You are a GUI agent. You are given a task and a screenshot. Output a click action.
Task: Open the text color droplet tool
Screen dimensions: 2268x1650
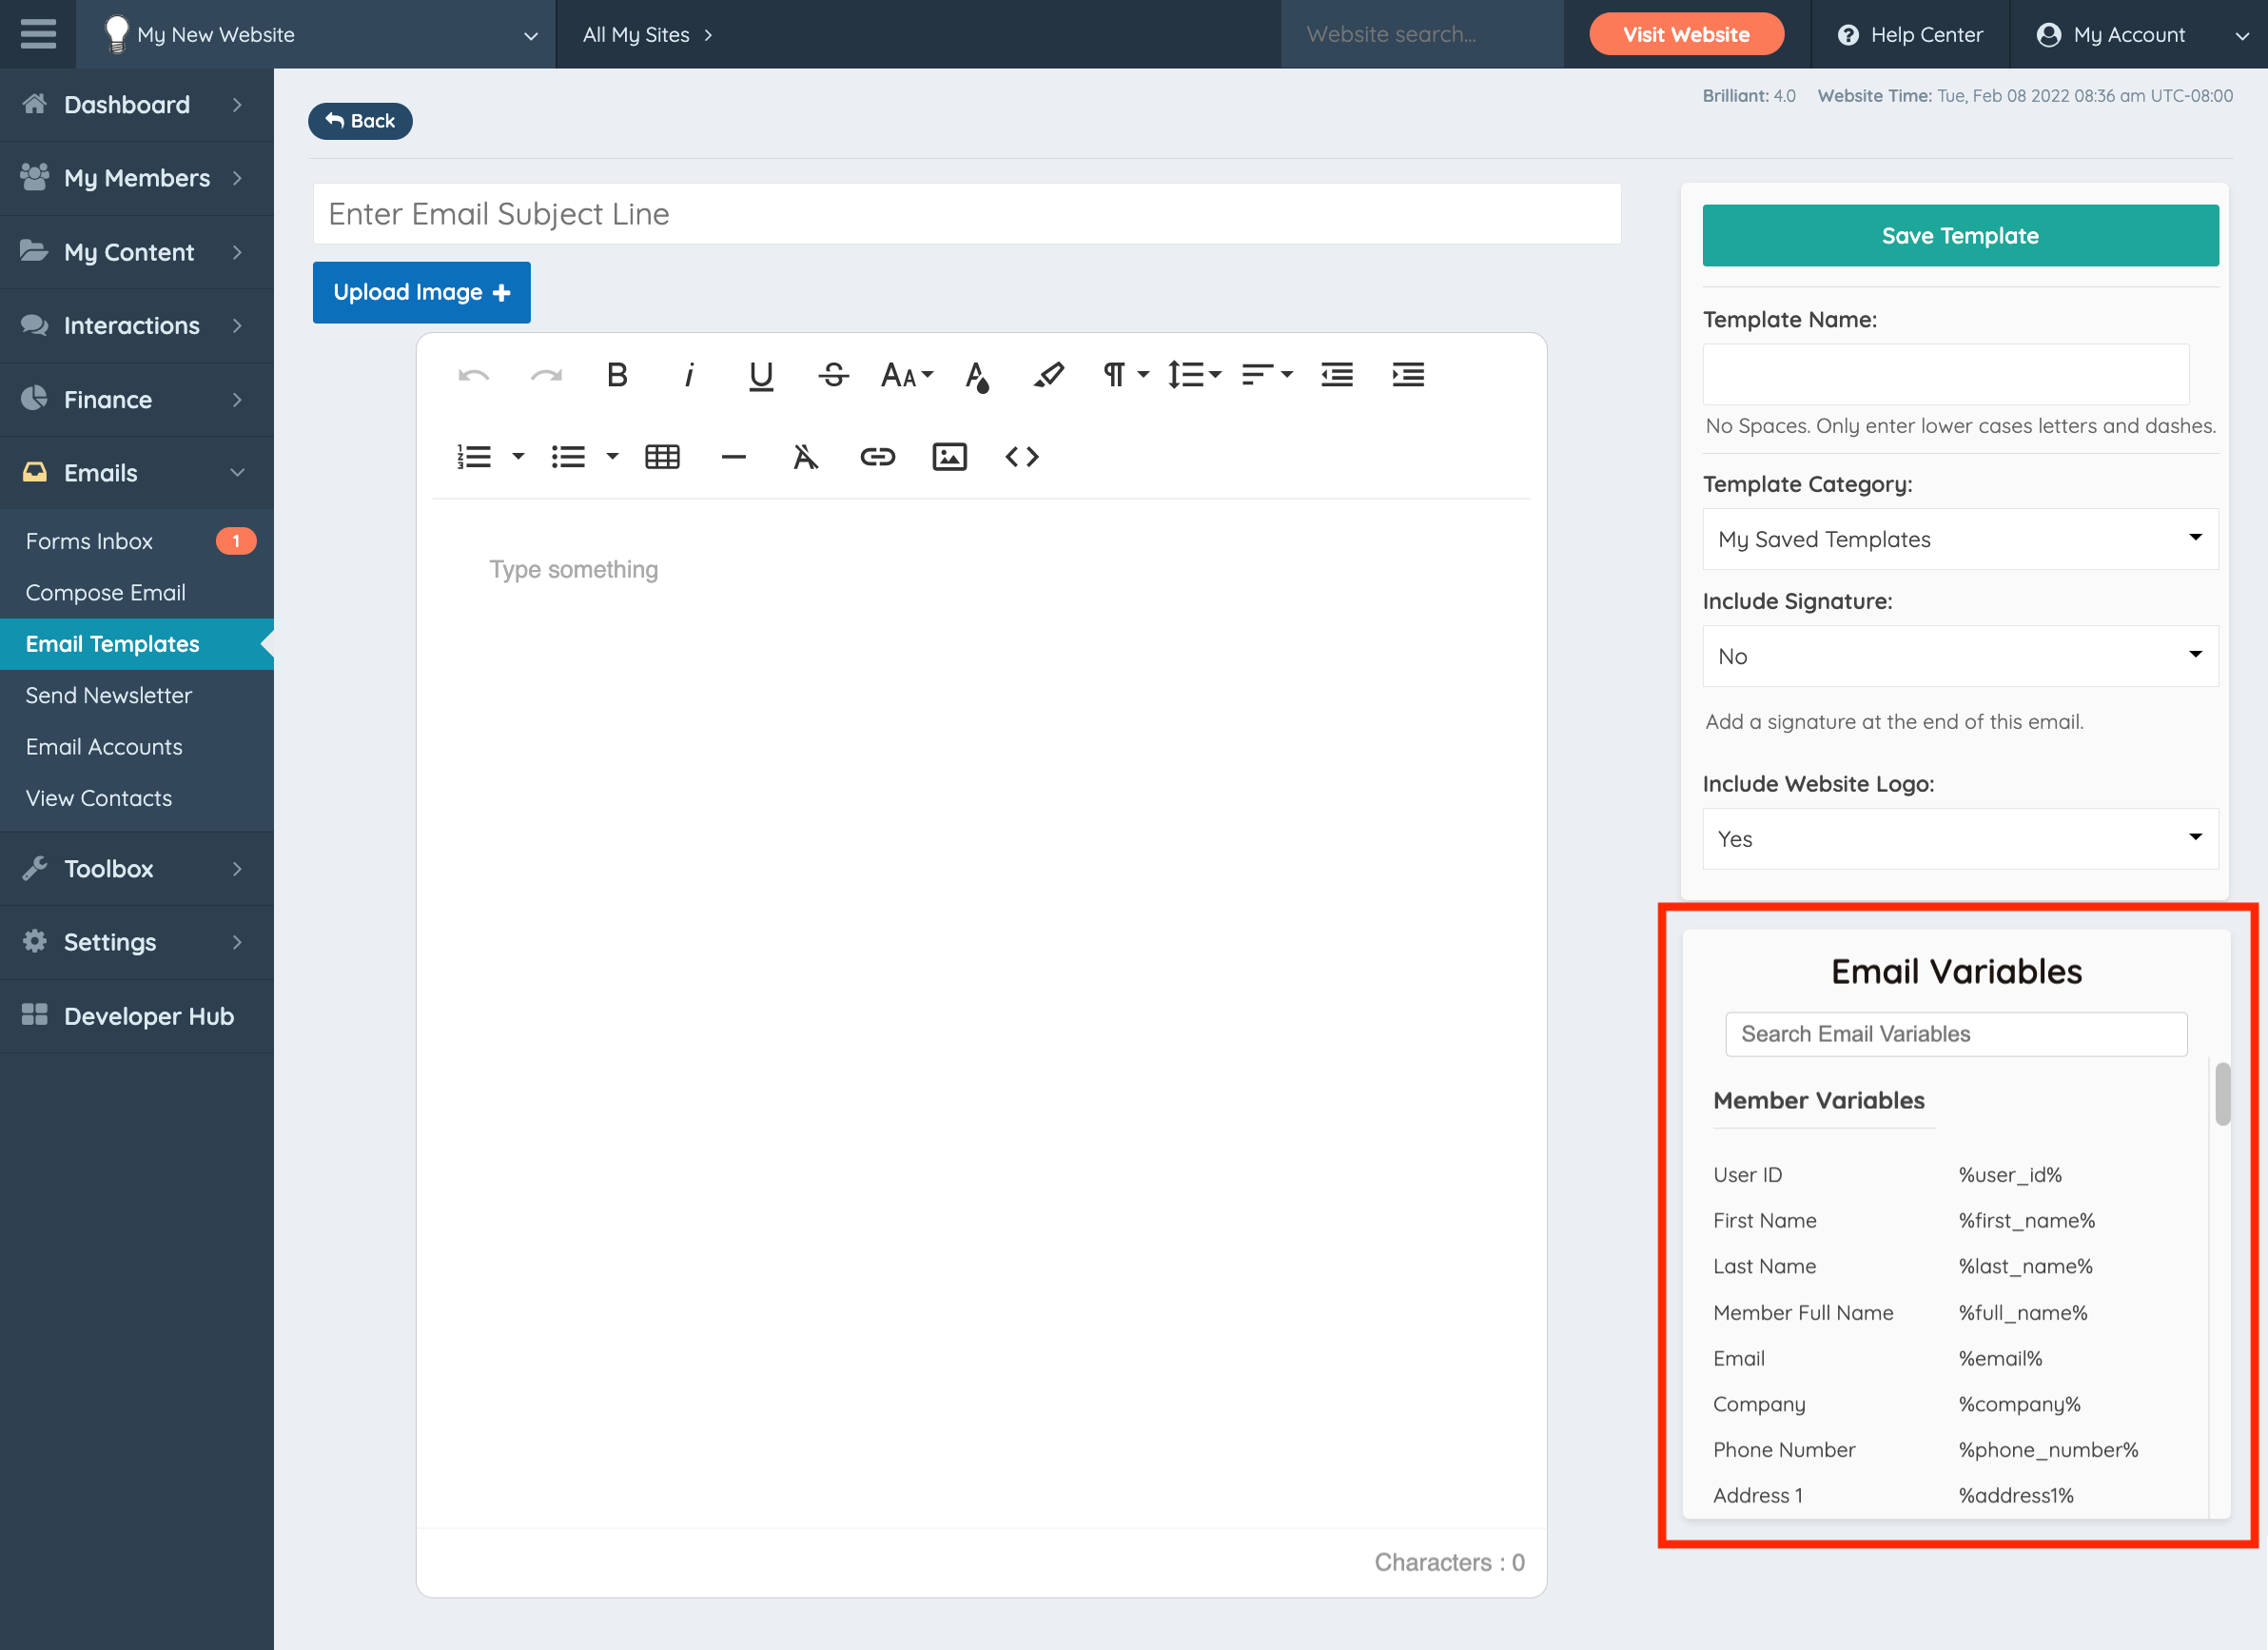977,377
